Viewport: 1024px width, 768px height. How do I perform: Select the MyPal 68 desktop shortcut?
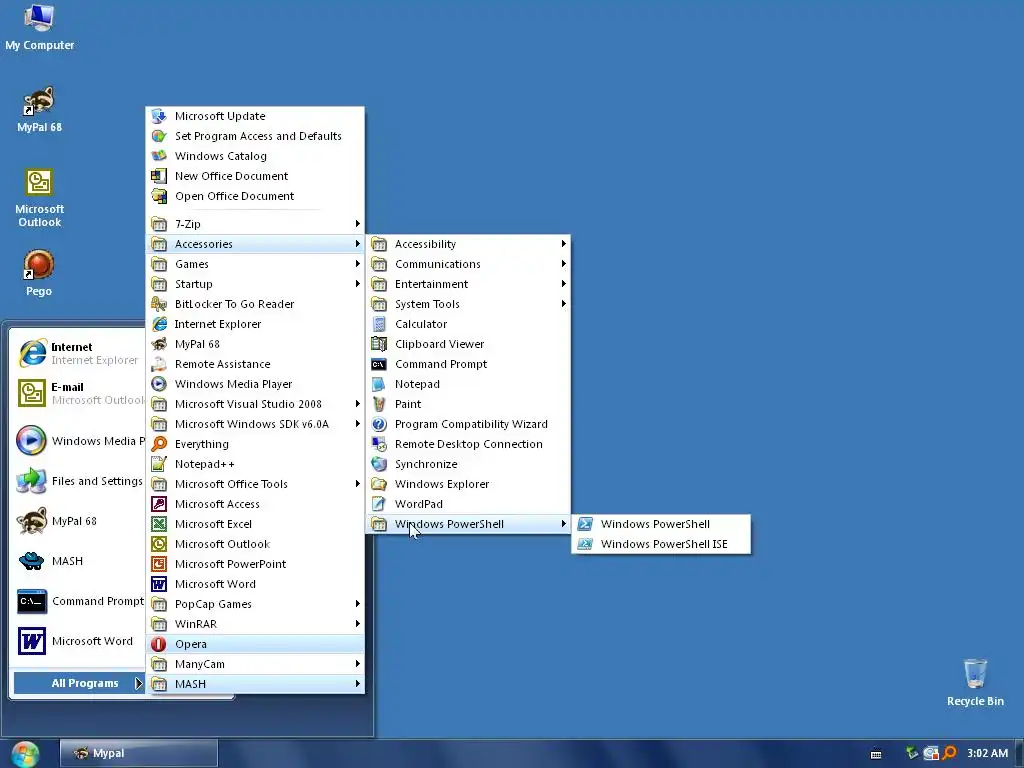(x=39, y=110)
